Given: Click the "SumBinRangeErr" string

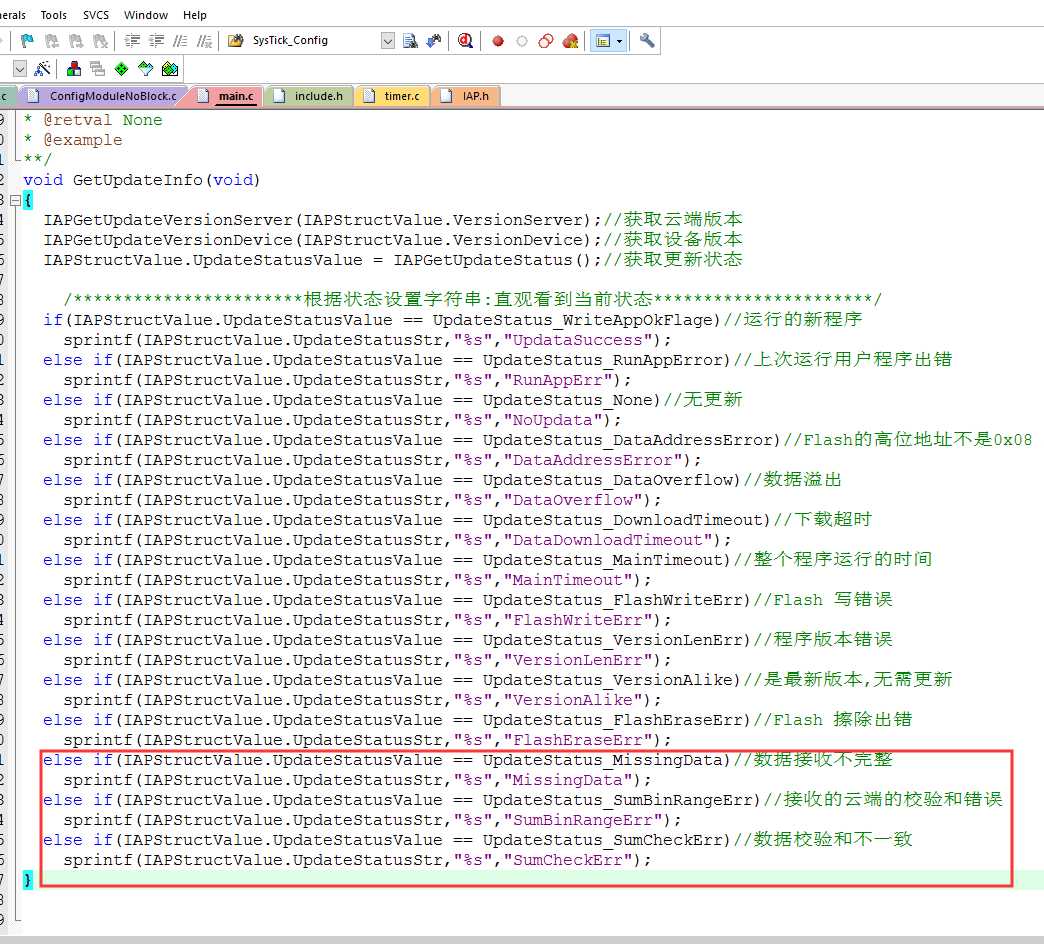Looking at the screenshot, I should pyautogui.click(x=582, y=820).
